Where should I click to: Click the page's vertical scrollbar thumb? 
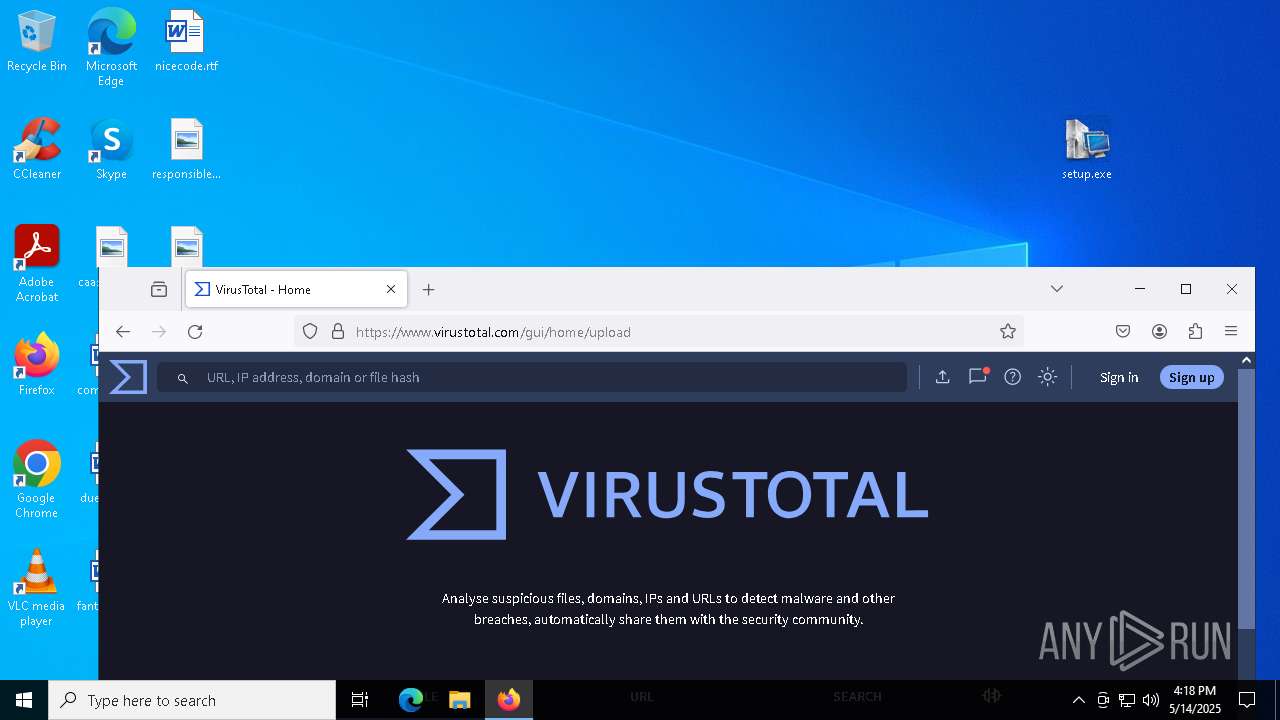point(1246,498)
